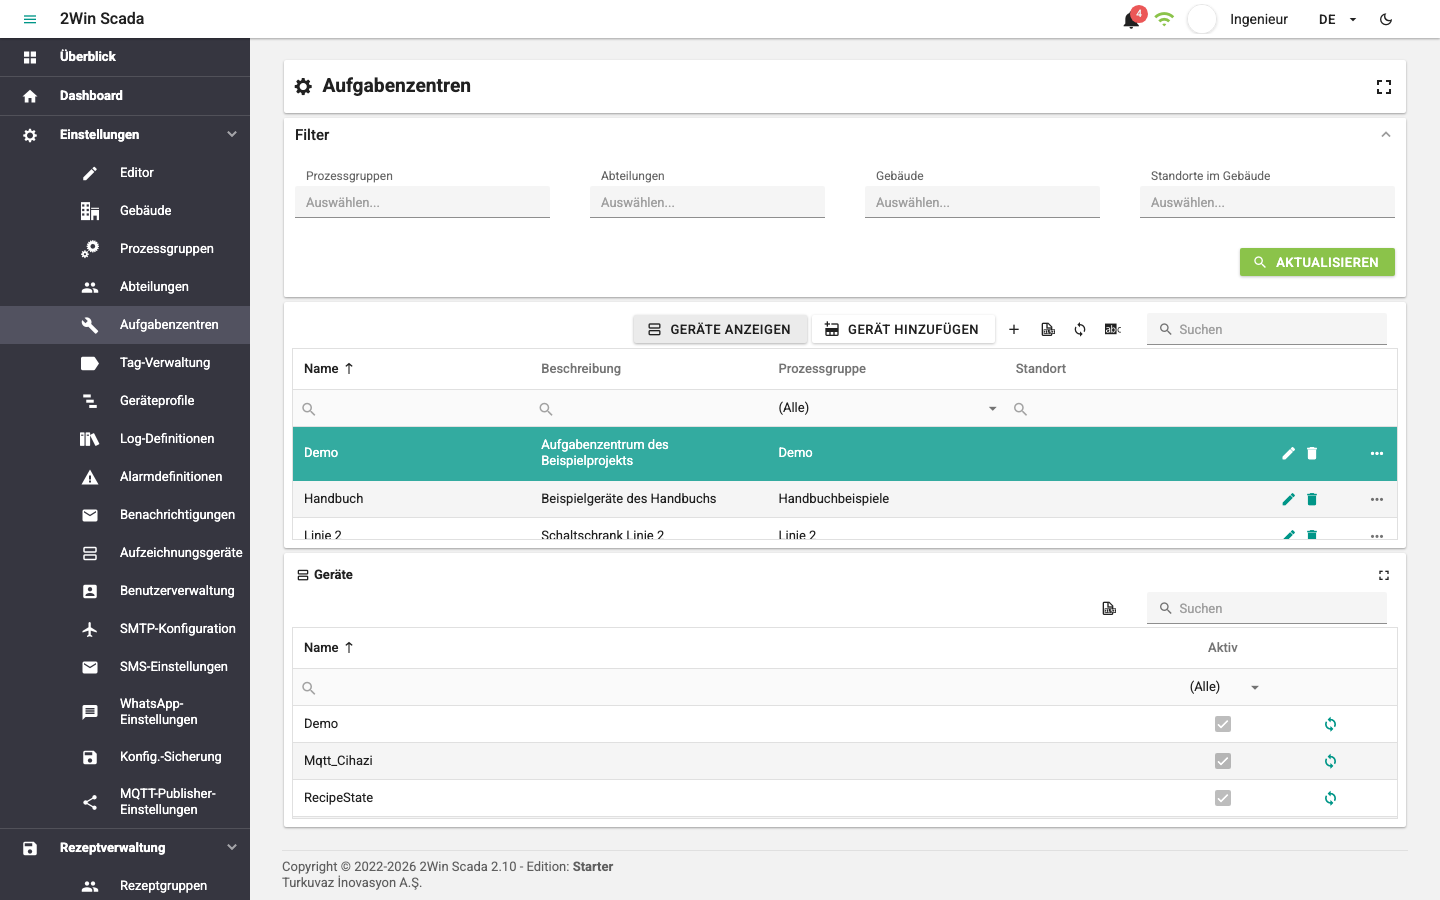
Task: Add a new Aufgabenzentrum with plus icon
Action: pos(1014,329)
